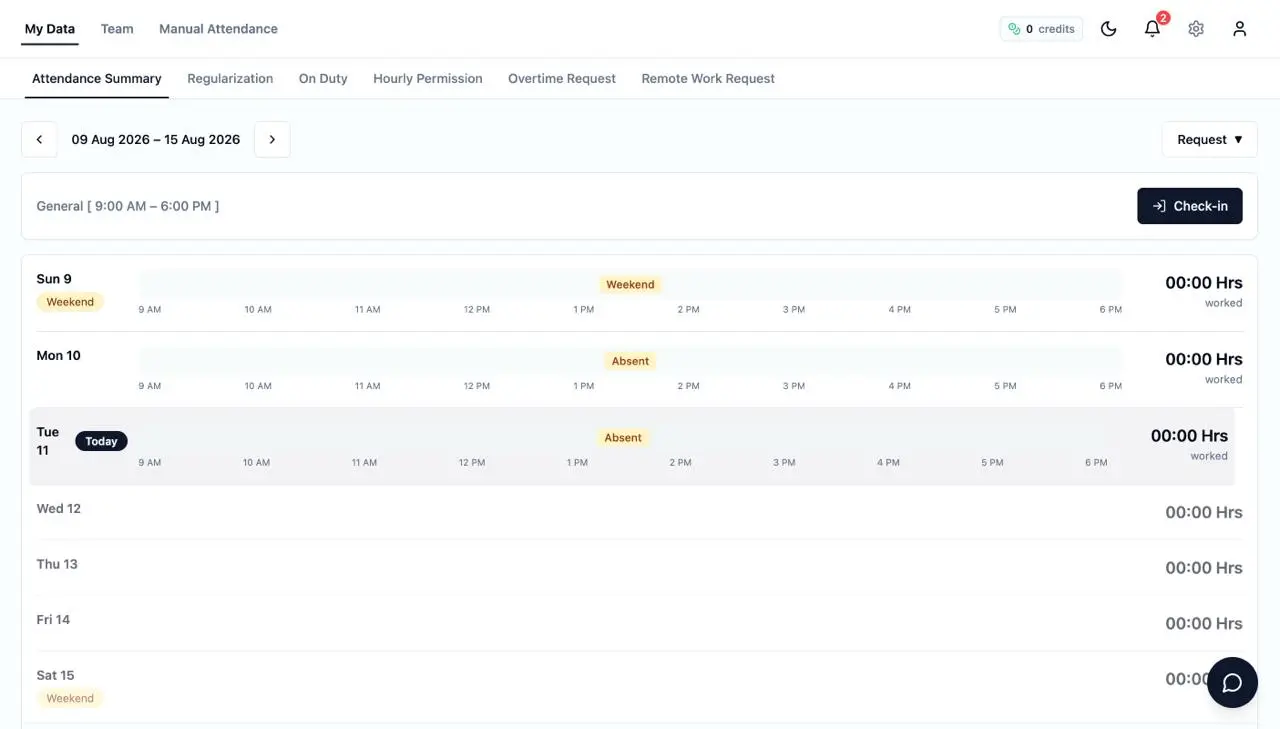Select Attendance Summary tab

[97, 78]
